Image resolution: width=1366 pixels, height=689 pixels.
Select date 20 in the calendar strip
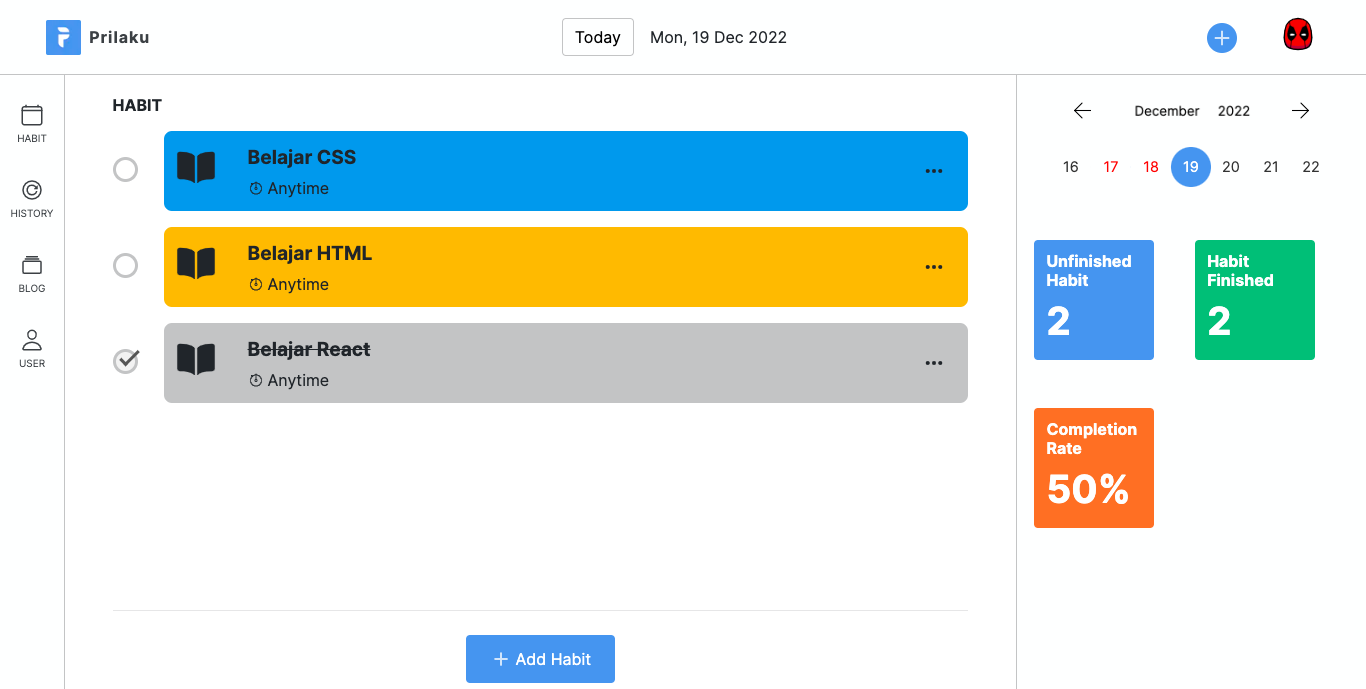[x=1231, y=167]
